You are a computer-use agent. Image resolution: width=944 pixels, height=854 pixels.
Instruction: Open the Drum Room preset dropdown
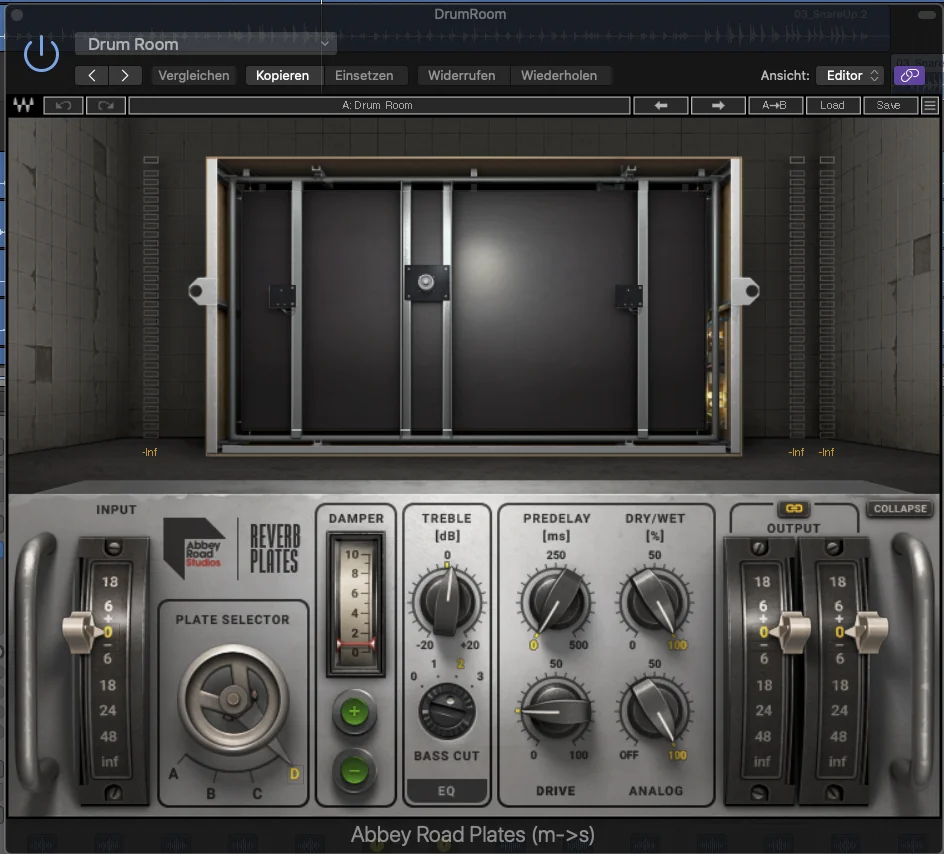click(205, 44)
